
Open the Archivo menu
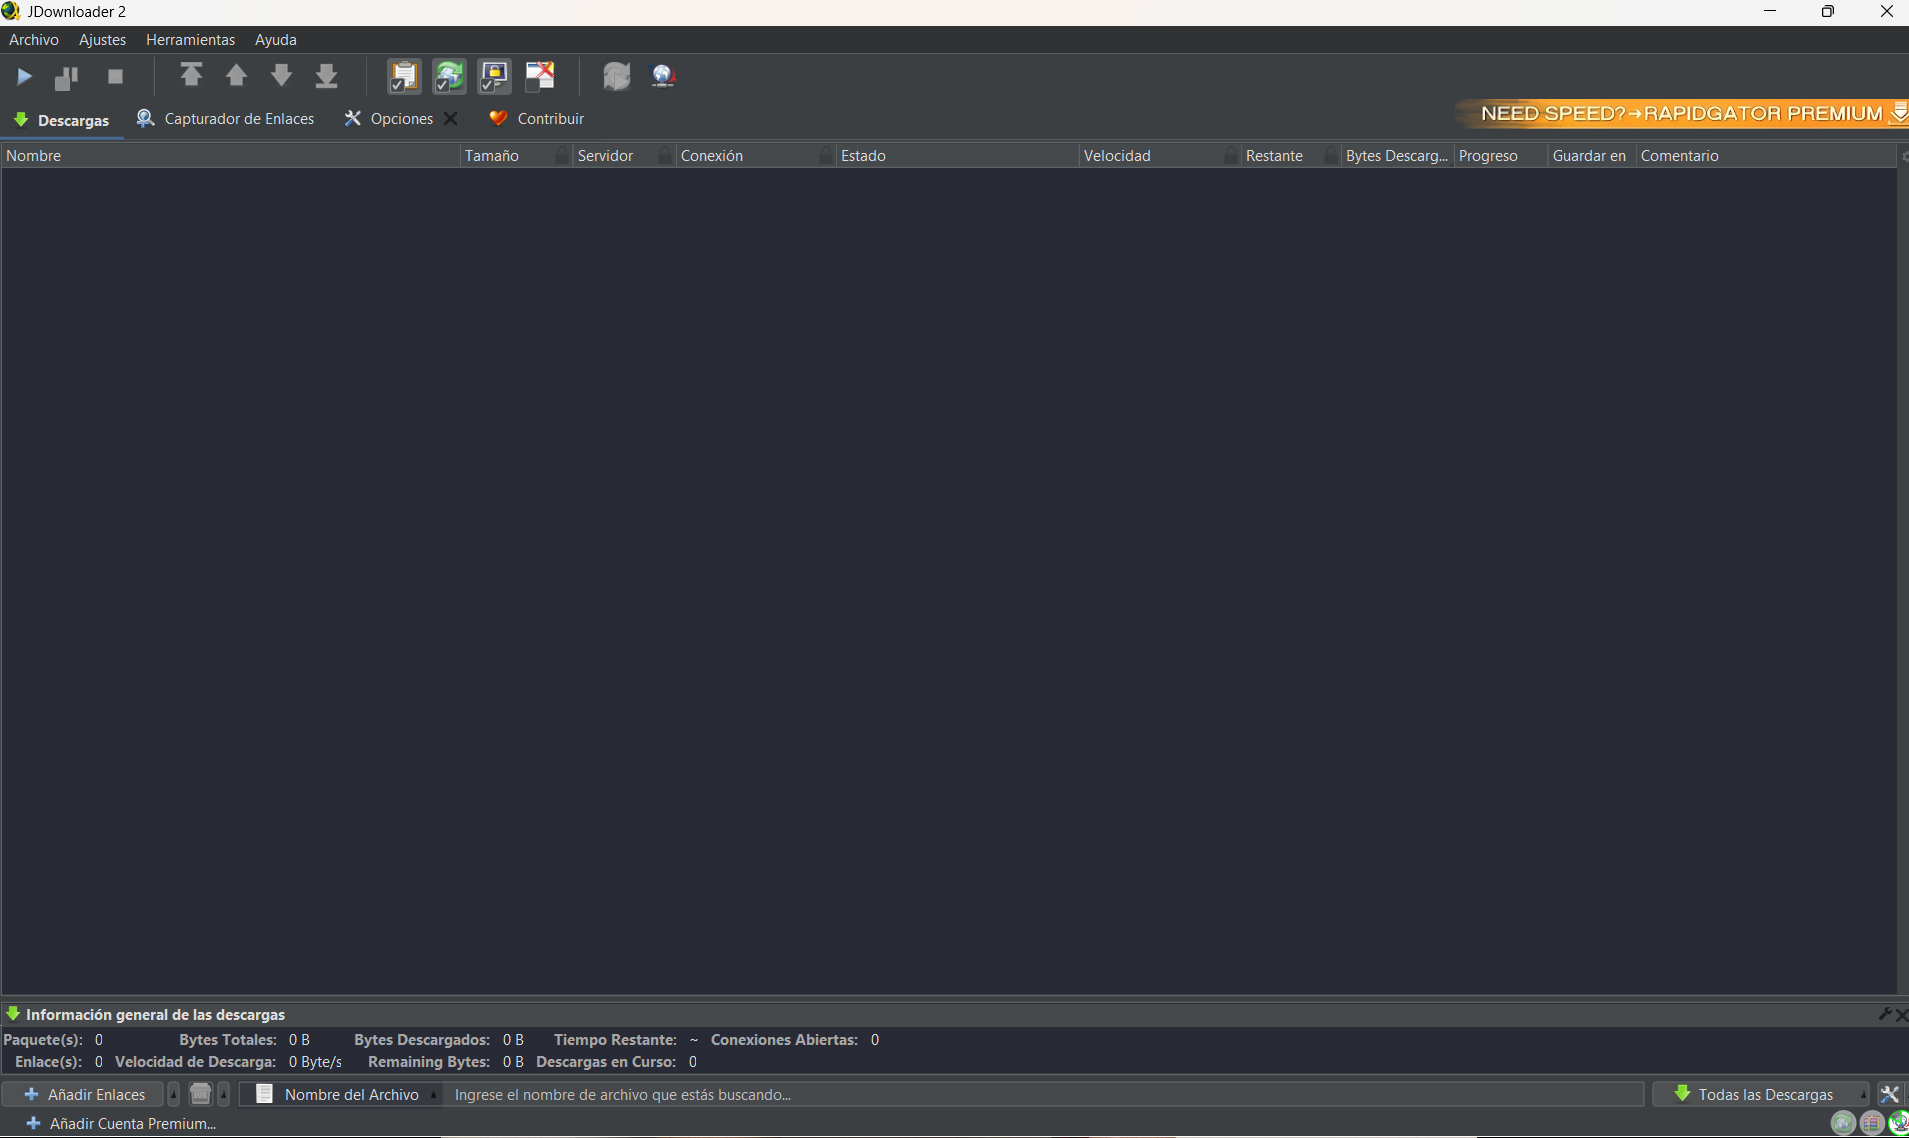(x=34, y=40)
